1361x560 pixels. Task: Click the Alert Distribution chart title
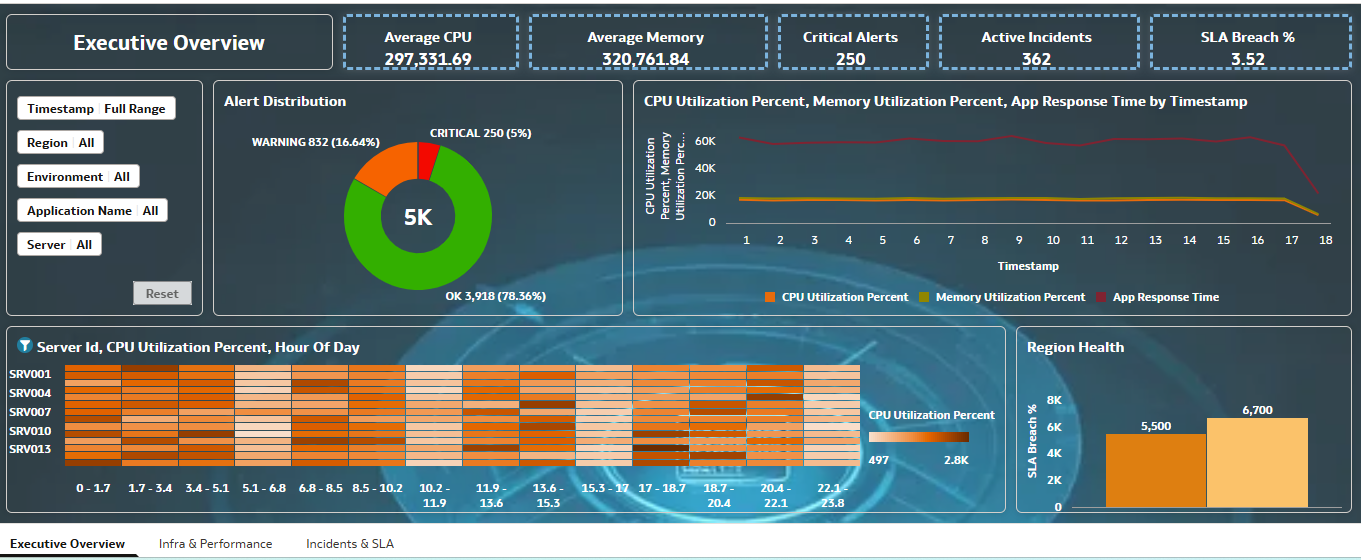point(285,101)
